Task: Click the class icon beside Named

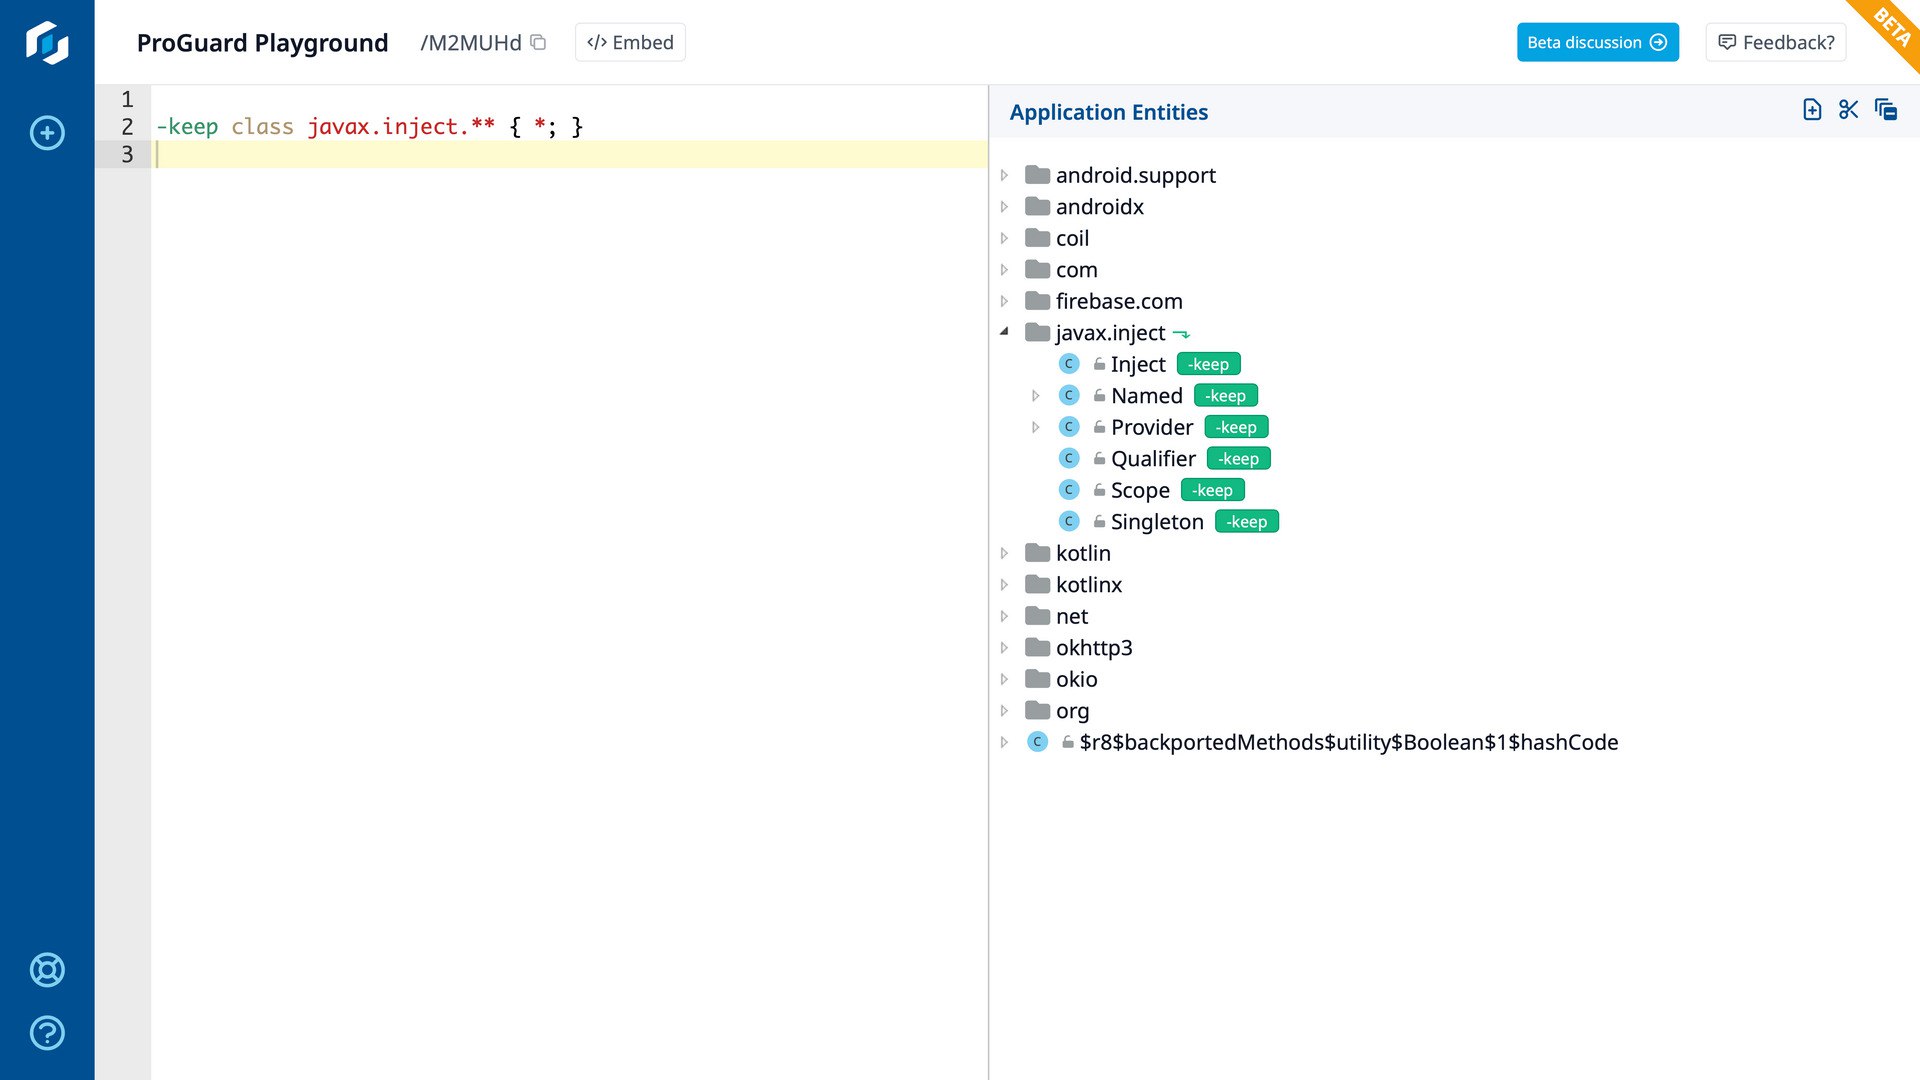Action: (1069, 396)
